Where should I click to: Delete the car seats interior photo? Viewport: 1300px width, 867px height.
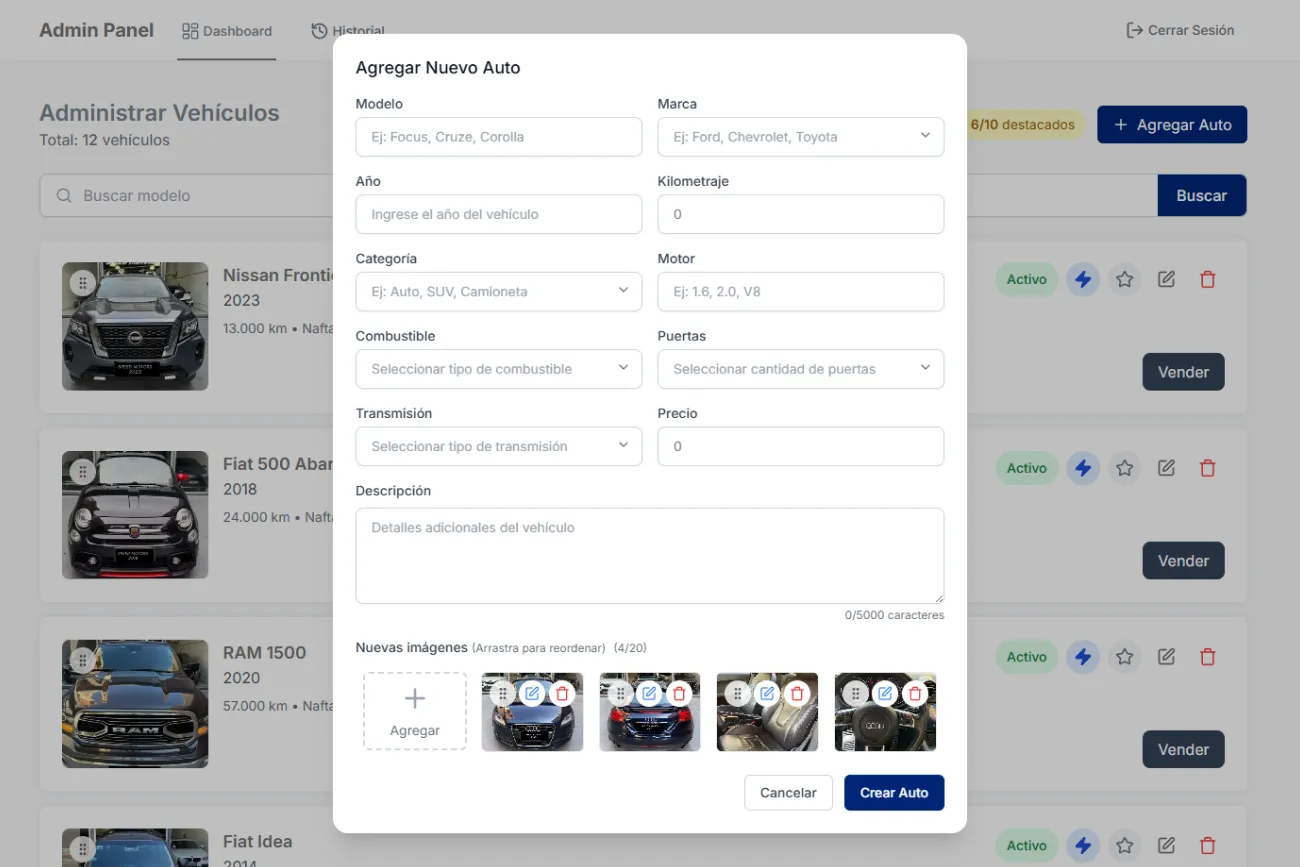point(797,693)
